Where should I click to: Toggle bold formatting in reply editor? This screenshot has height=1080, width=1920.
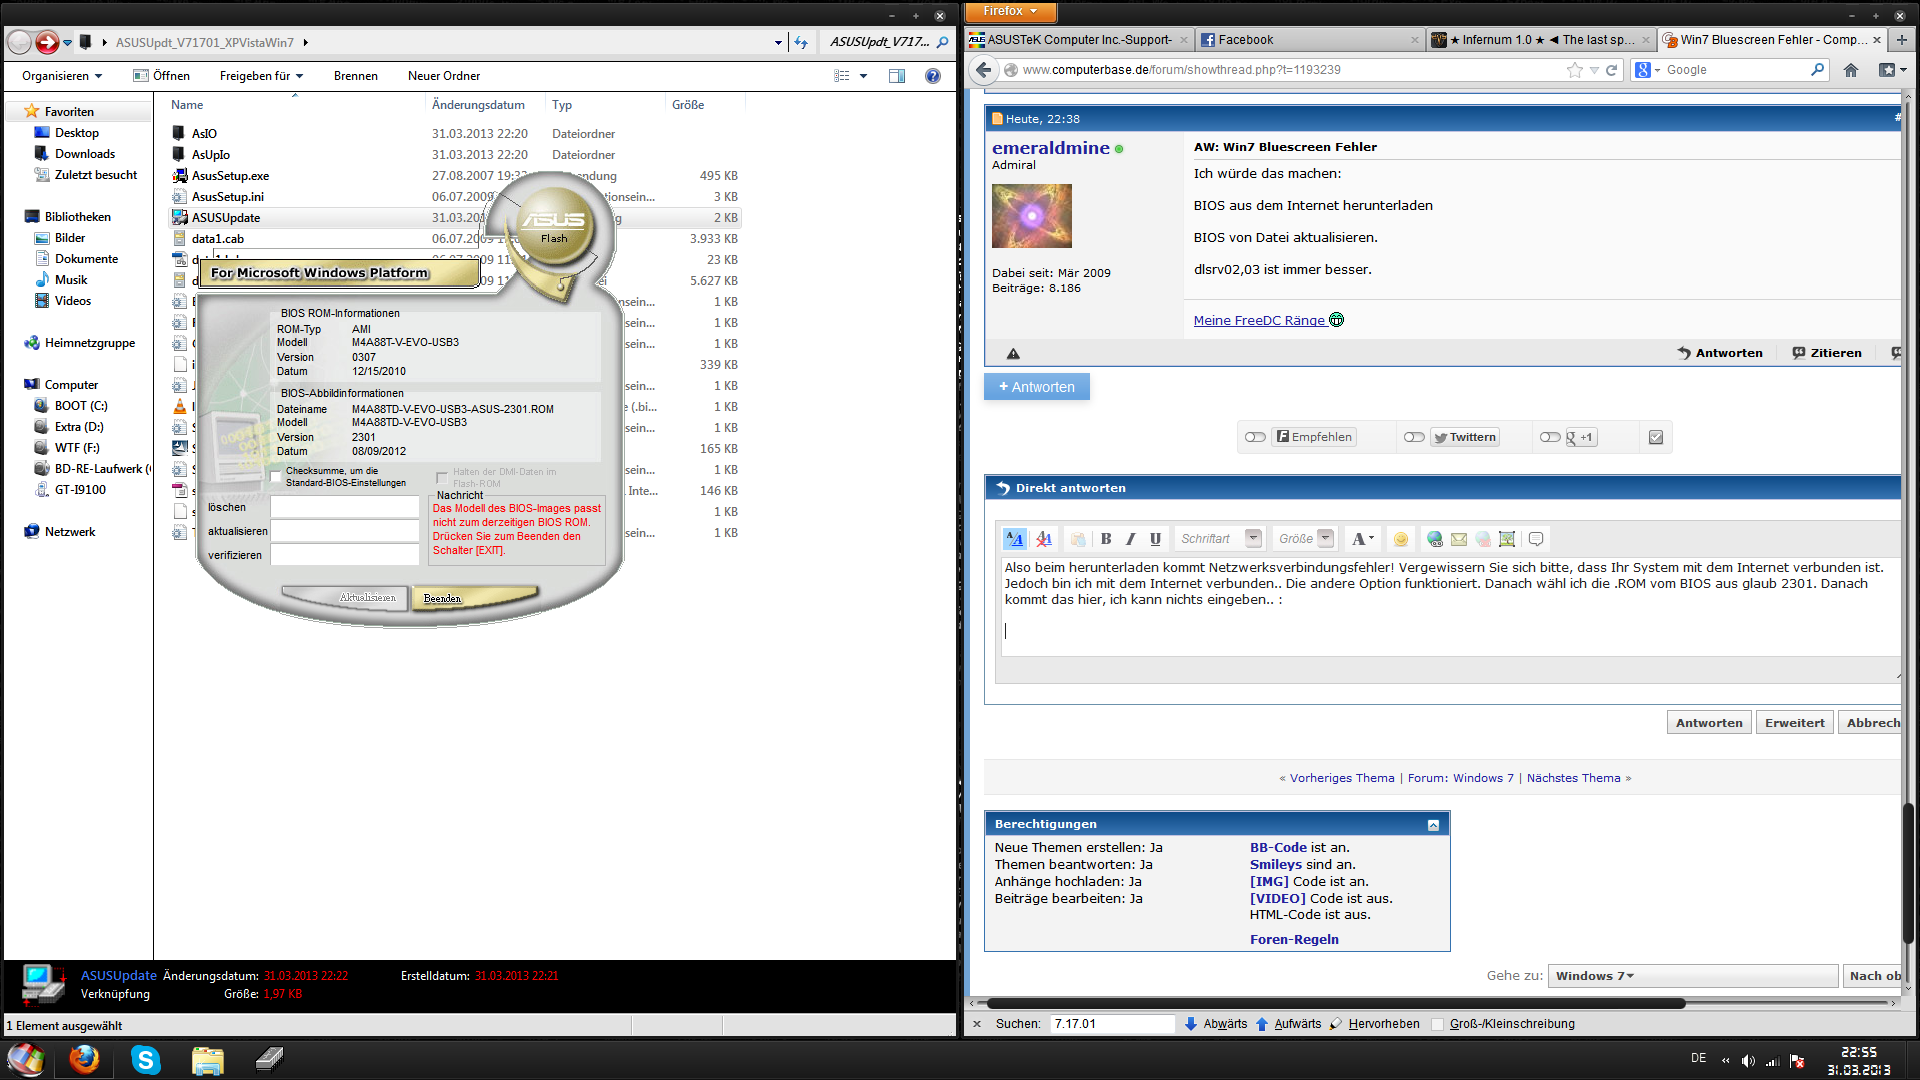point(1106,539)
